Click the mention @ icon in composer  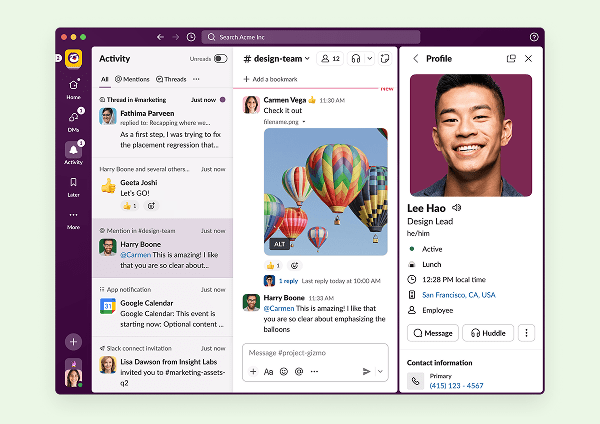click(x=299, y=371)
